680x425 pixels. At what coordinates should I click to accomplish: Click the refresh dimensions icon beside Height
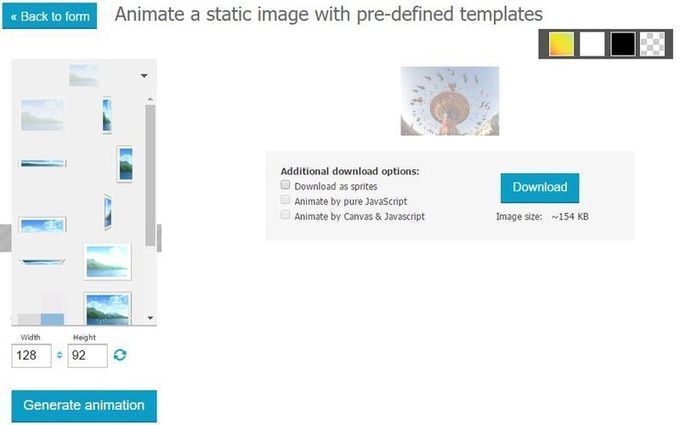(x=120, y=355)
